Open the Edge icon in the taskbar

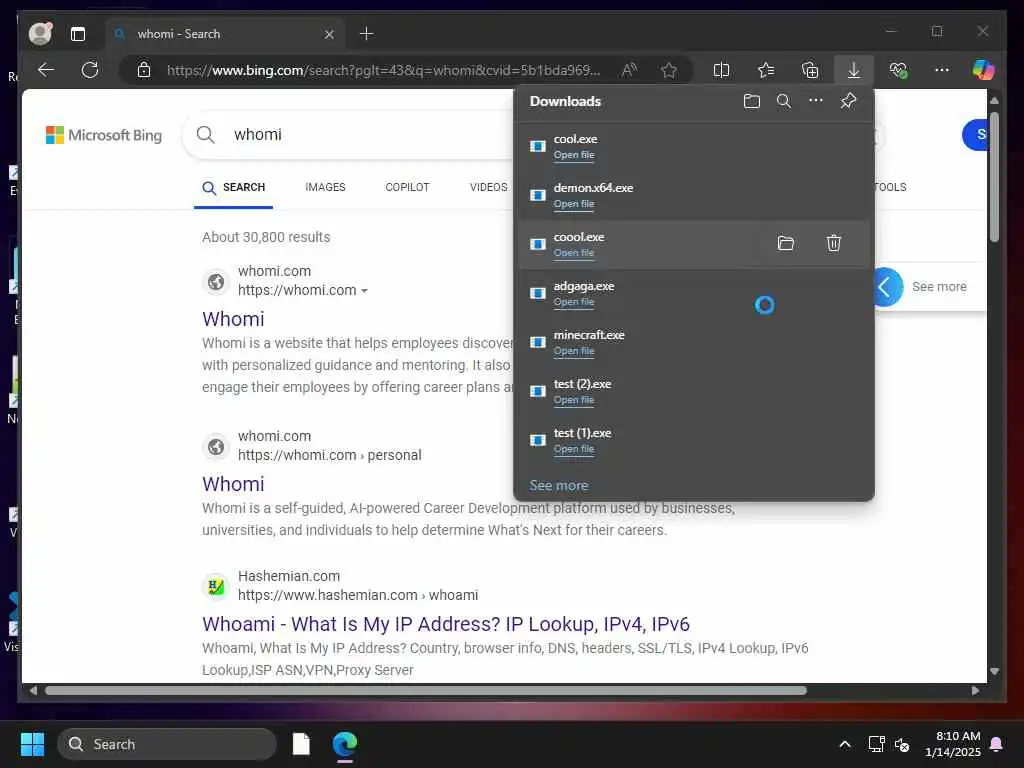pyautogui.click(x=345, y=744)
